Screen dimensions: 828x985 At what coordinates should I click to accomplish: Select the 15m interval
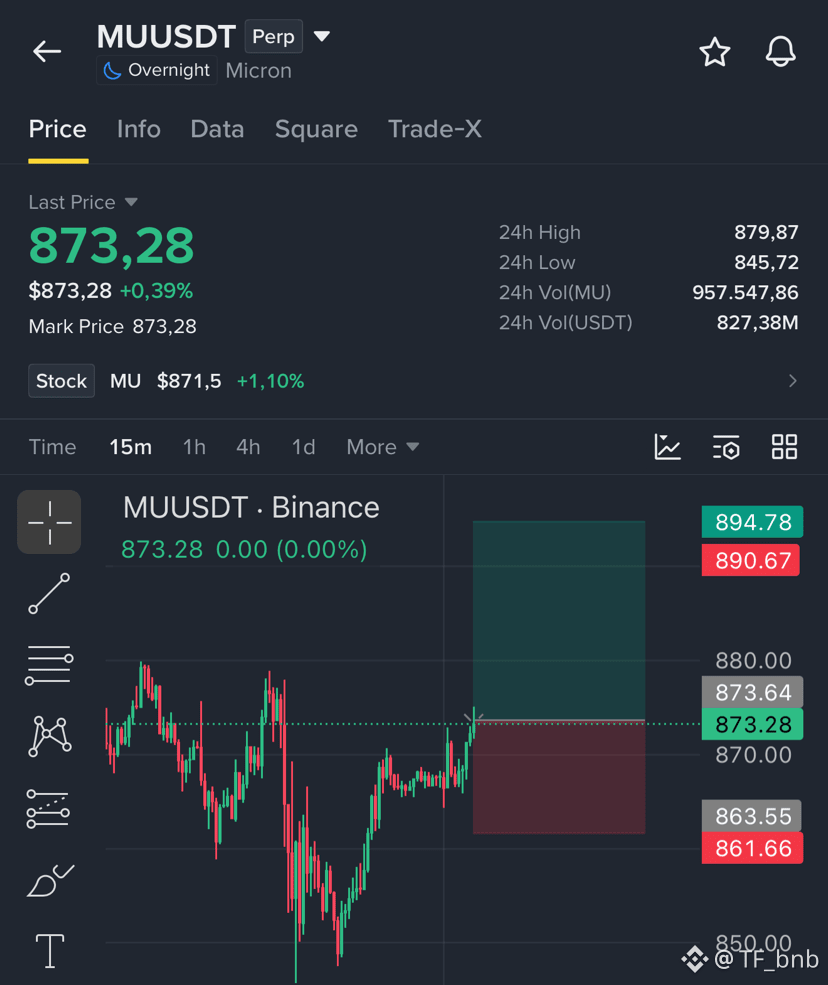click(131, 447)
